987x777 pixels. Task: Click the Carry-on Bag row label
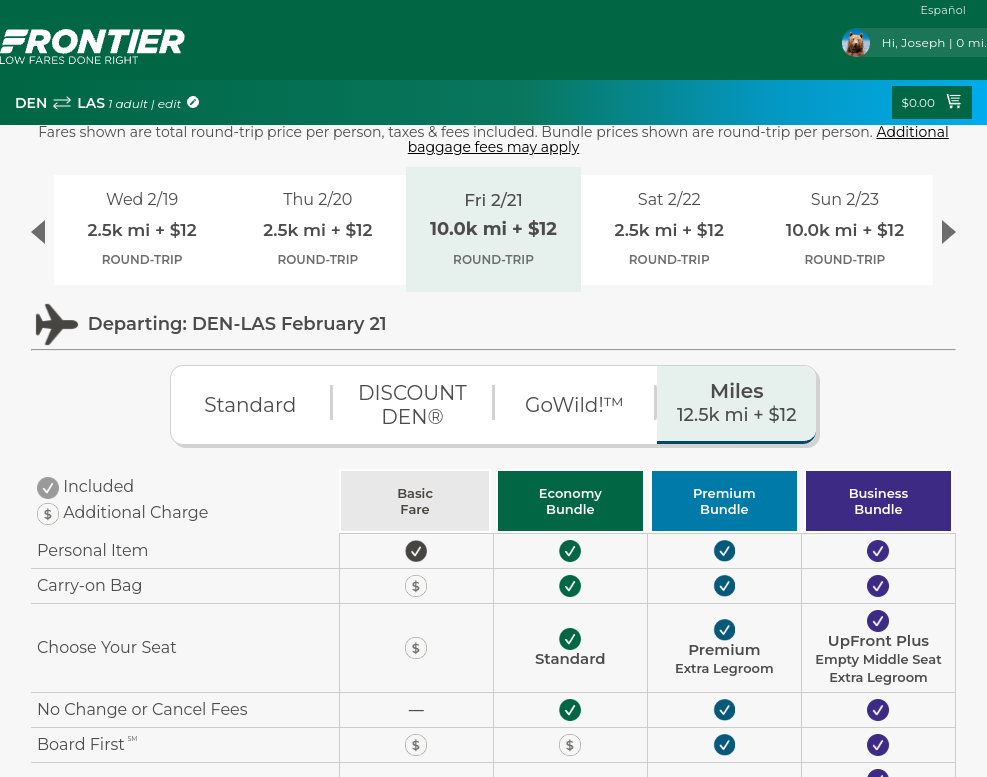89,586
